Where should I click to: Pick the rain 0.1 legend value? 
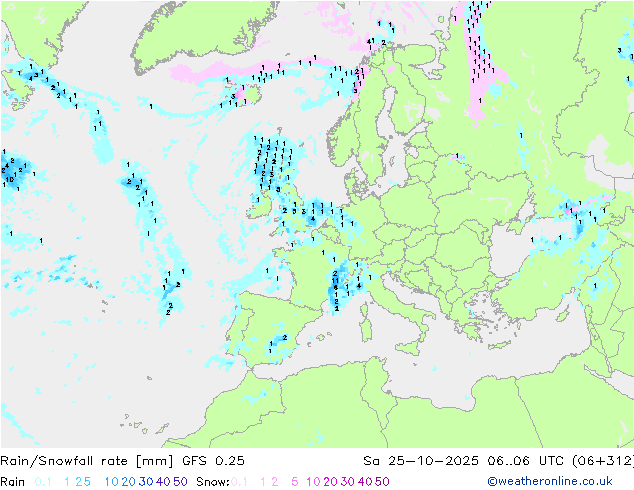(43, 482)
